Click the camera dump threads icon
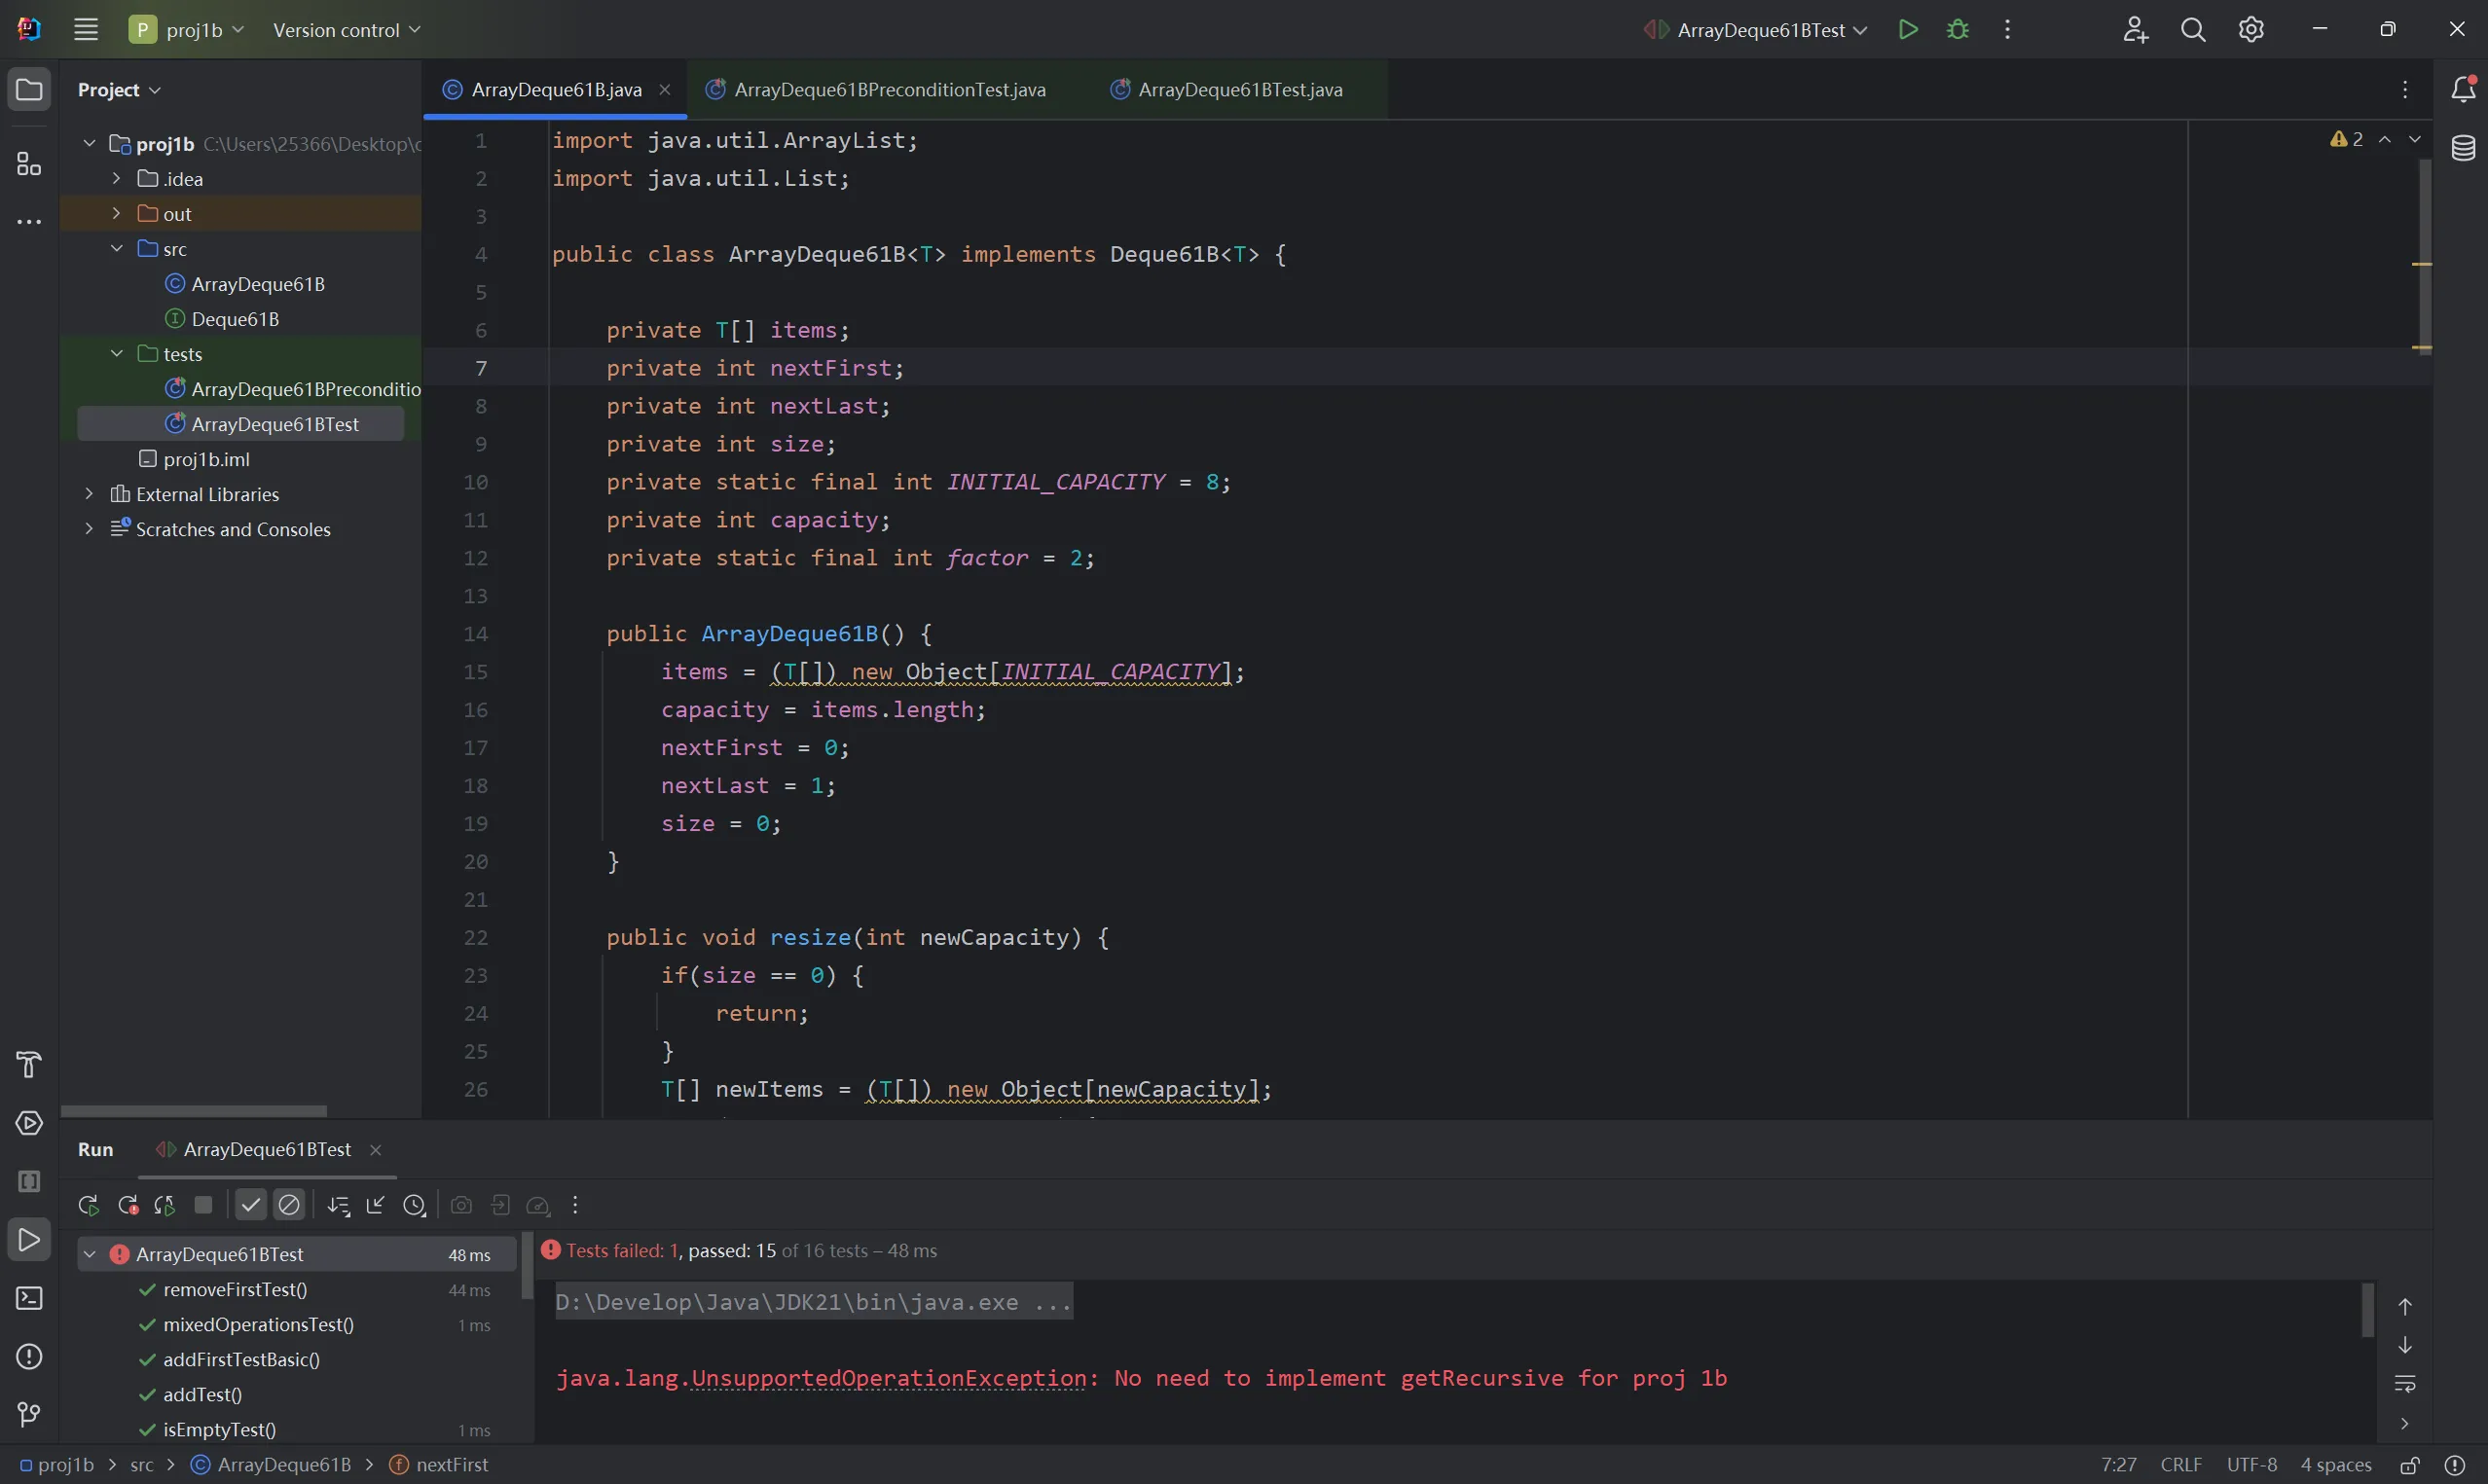This screenshot has width=2488, height=1484. (x=461, y=1205)
